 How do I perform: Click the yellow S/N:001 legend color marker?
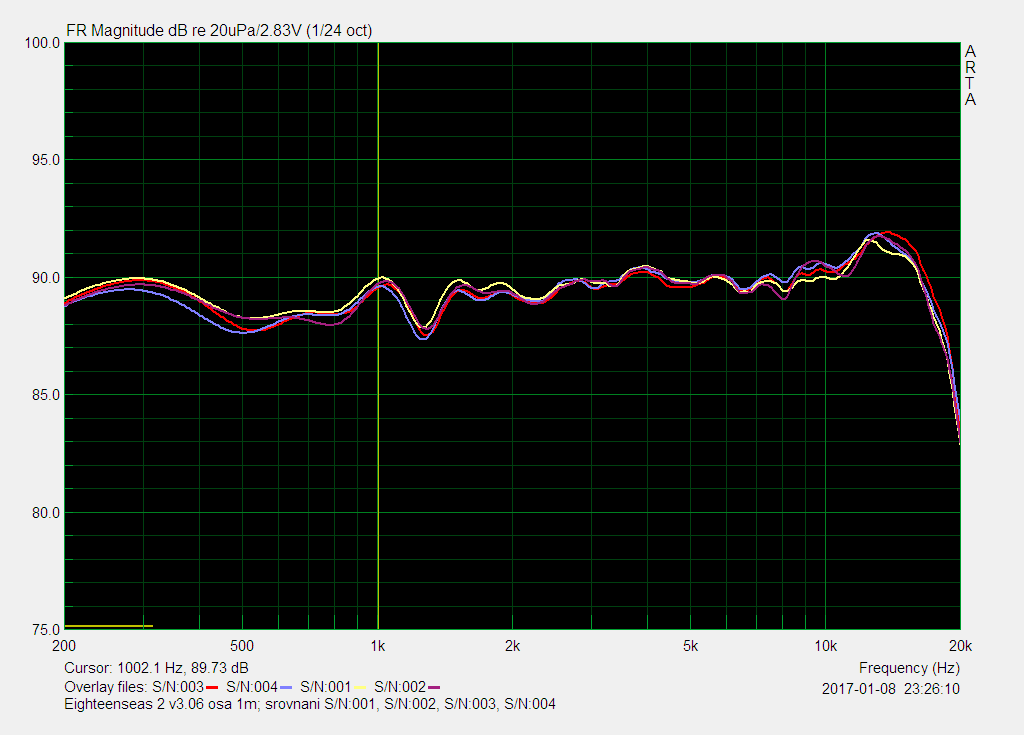click(360, 687)
